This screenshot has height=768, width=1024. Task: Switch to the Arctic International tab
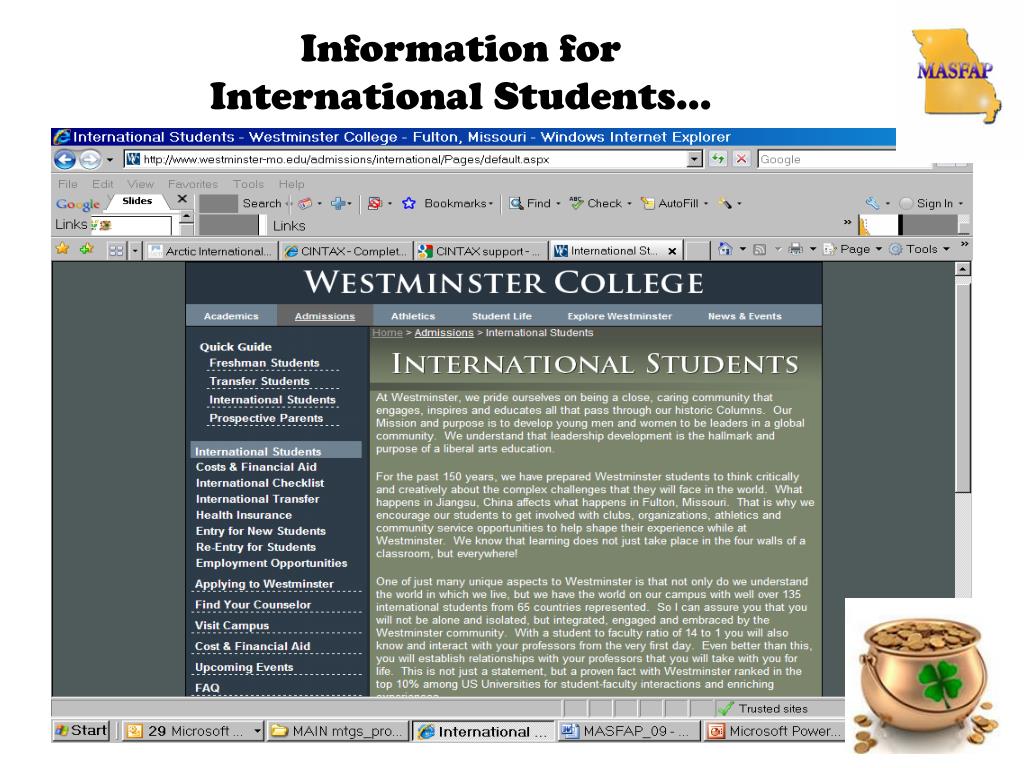[x=210, y=251]
